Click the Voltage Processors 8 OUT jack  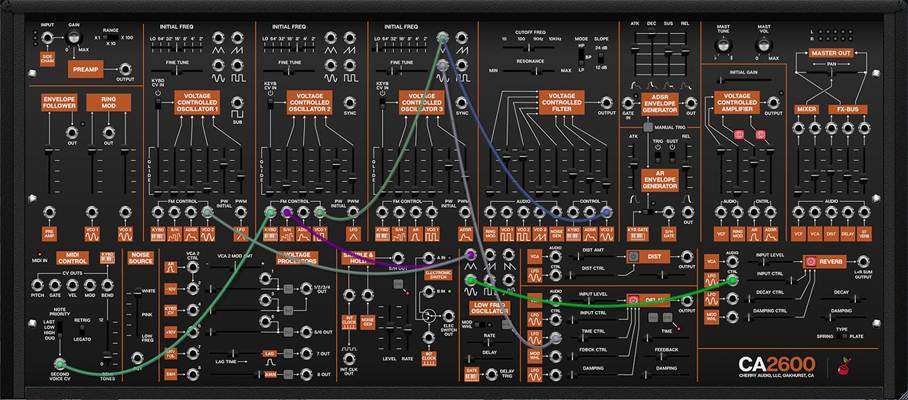[x=306, y=375]
